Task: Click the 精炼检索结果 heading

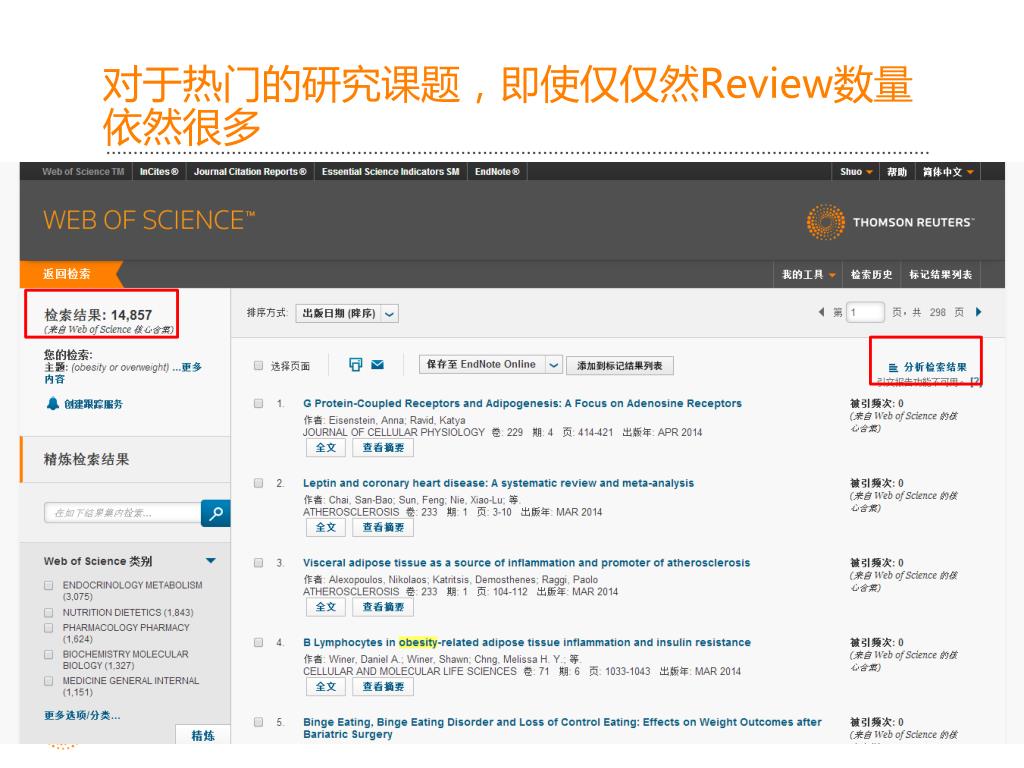Action: click(x=86, y=460)
